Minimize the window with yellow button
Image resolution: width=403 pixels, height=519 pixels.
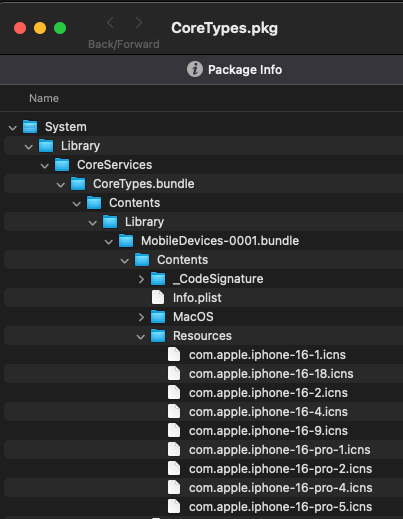[40, 28]
